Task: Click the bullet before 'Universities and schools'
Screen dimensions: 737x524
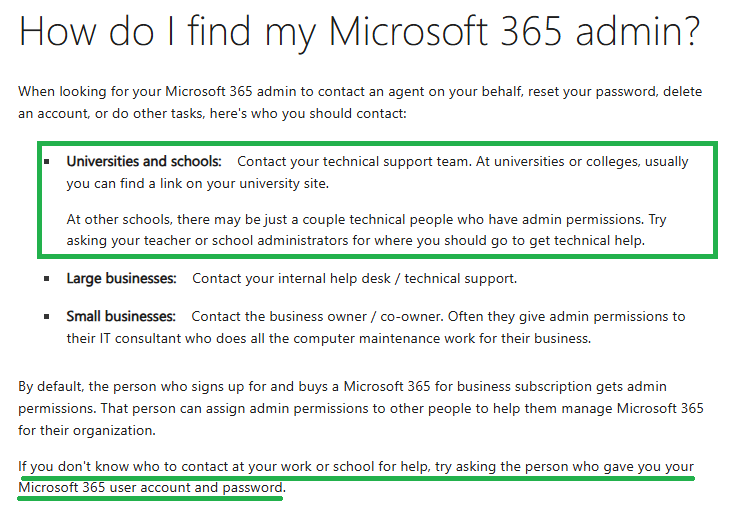Action: [47, 162]
